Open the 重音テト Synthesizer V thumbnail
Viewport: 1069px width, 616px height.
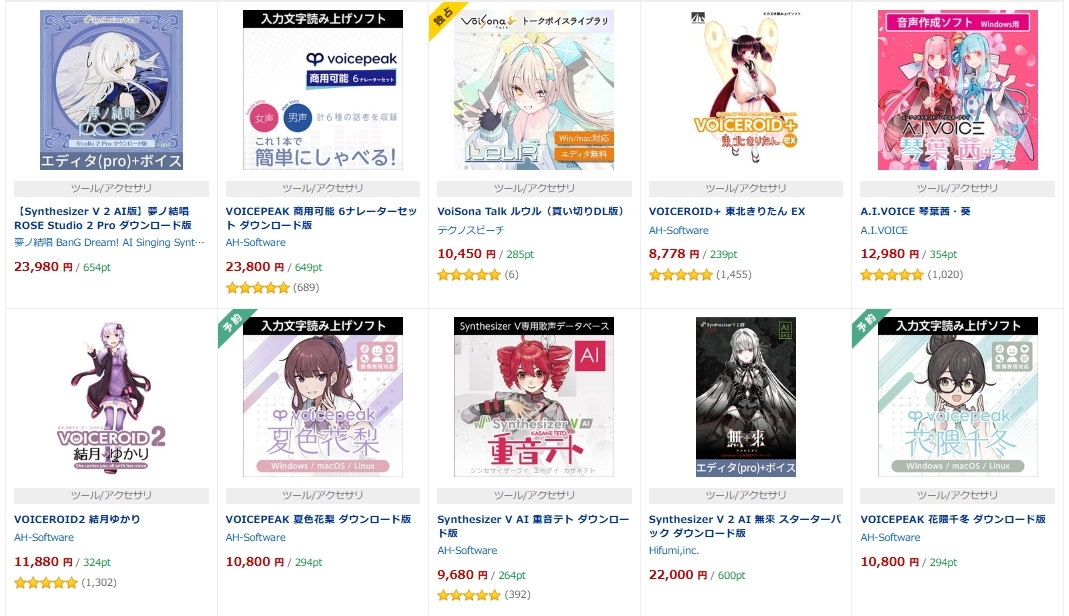[534, 397]
